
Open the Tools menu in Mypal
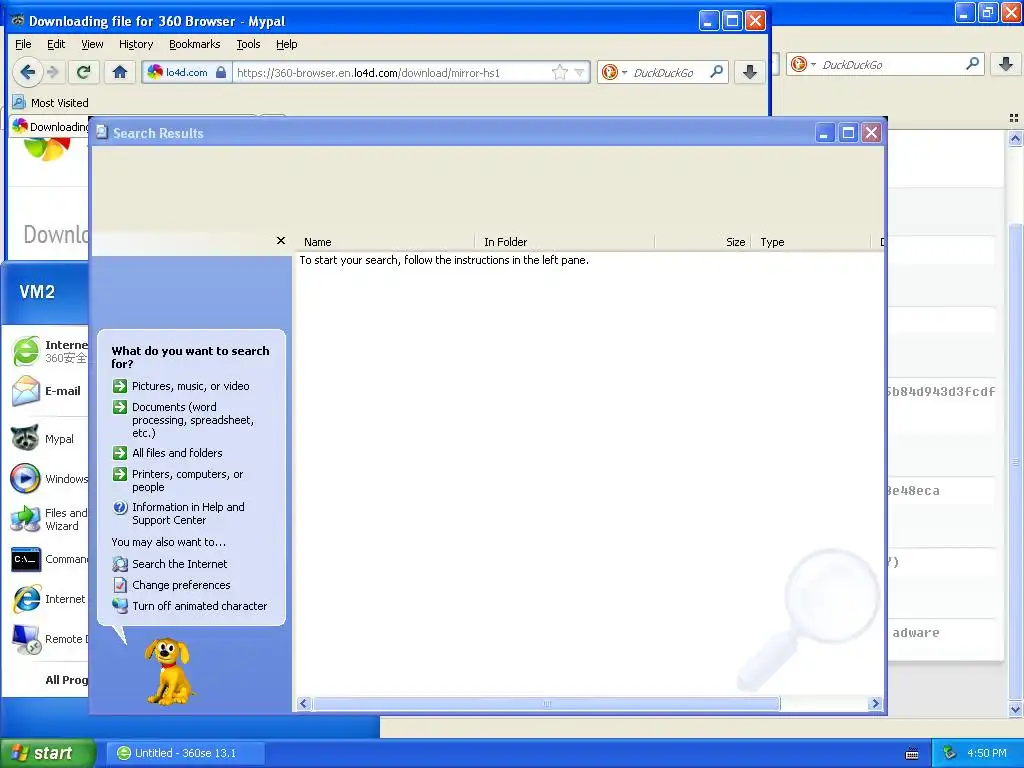coord(248,44)
